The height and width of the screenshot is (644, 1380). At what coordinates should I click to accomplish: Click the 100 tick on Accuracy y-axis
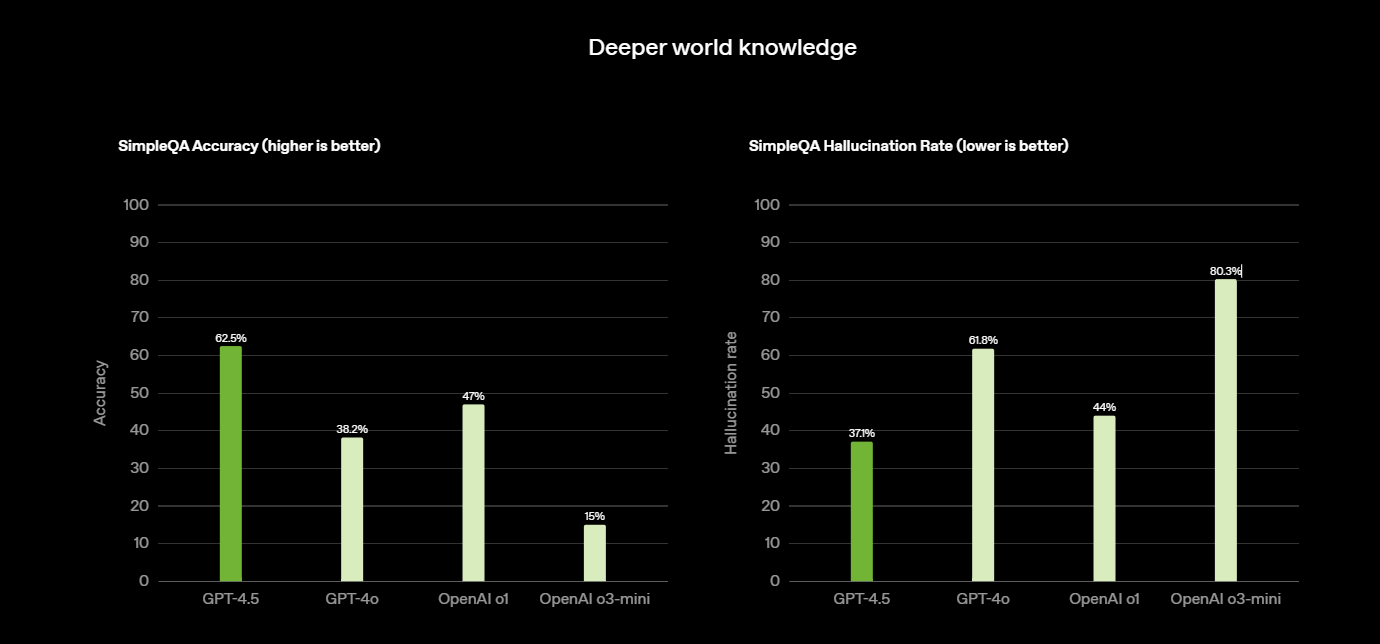point(136,205)
